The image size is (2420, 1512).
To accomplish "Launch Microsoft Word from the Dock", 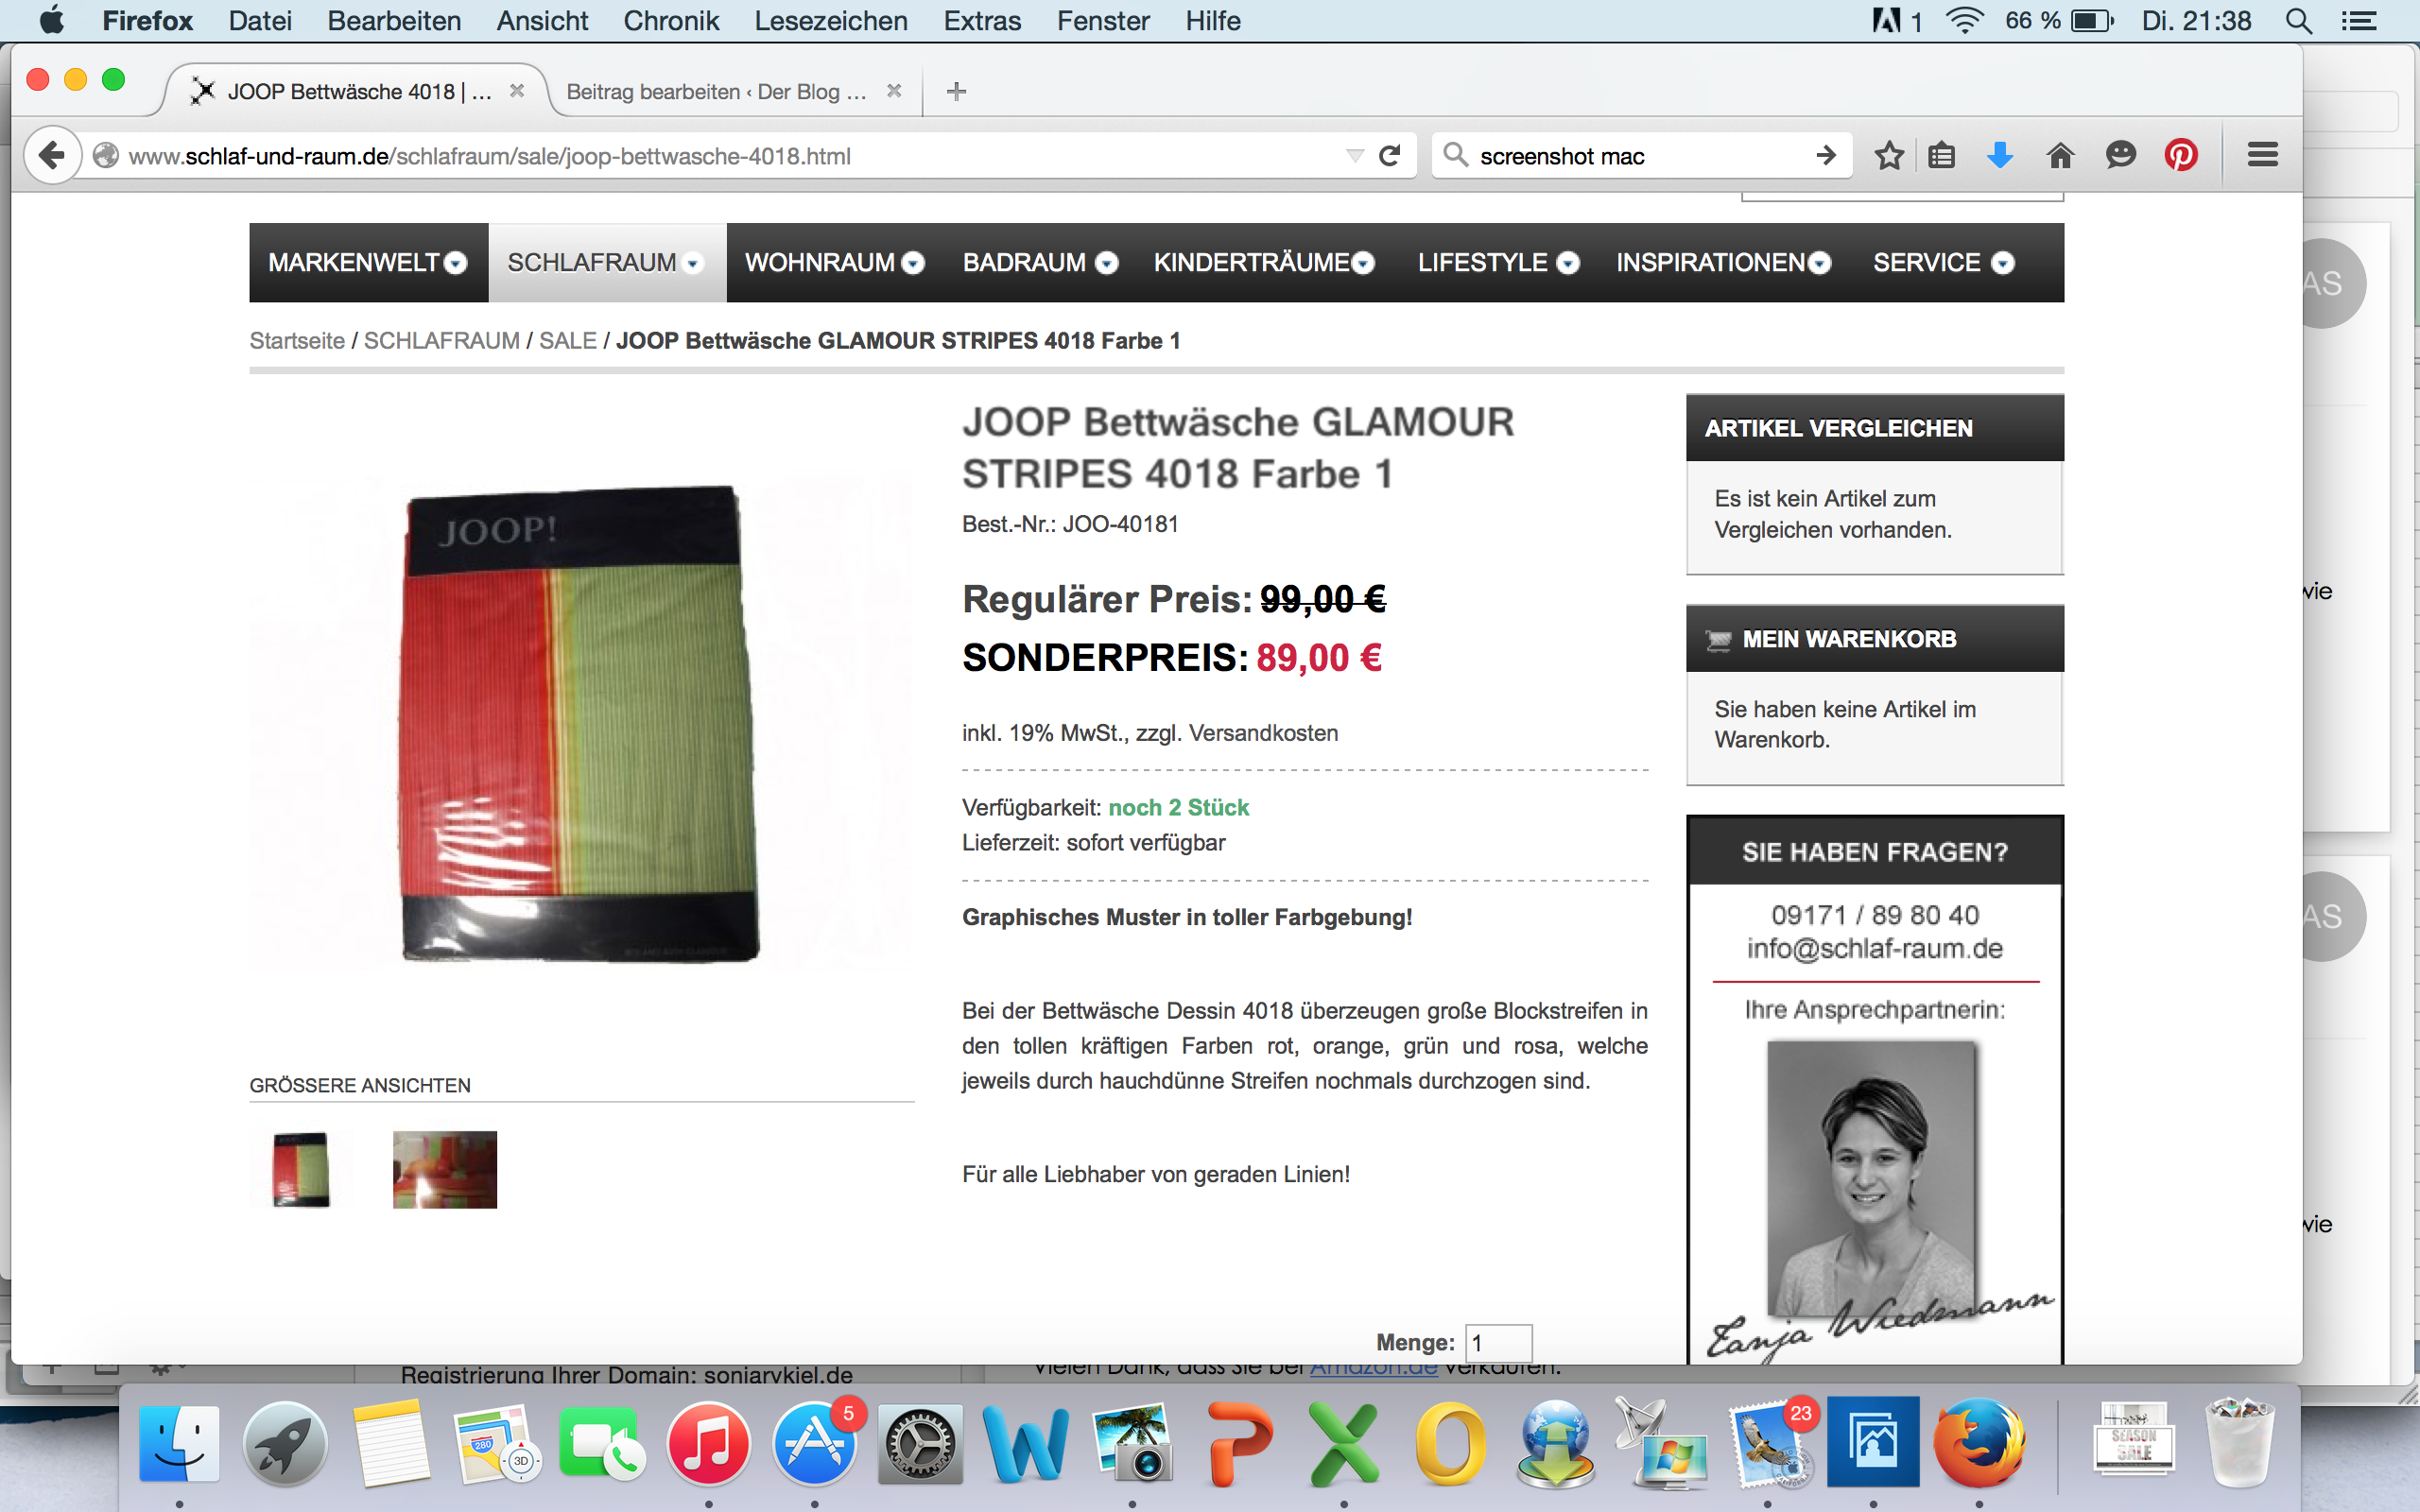I will pyautogui.click(x=1026, y=1442).
